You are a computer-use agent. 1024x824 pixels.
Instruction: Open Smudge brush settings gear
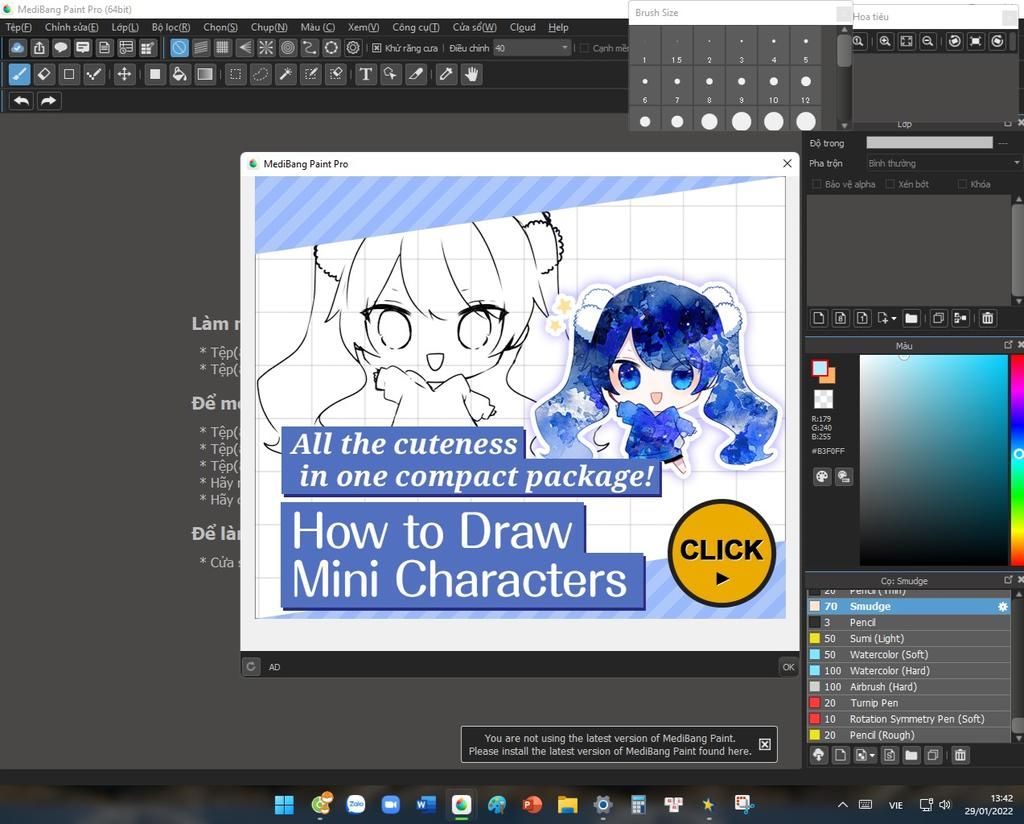point(1002,607)
